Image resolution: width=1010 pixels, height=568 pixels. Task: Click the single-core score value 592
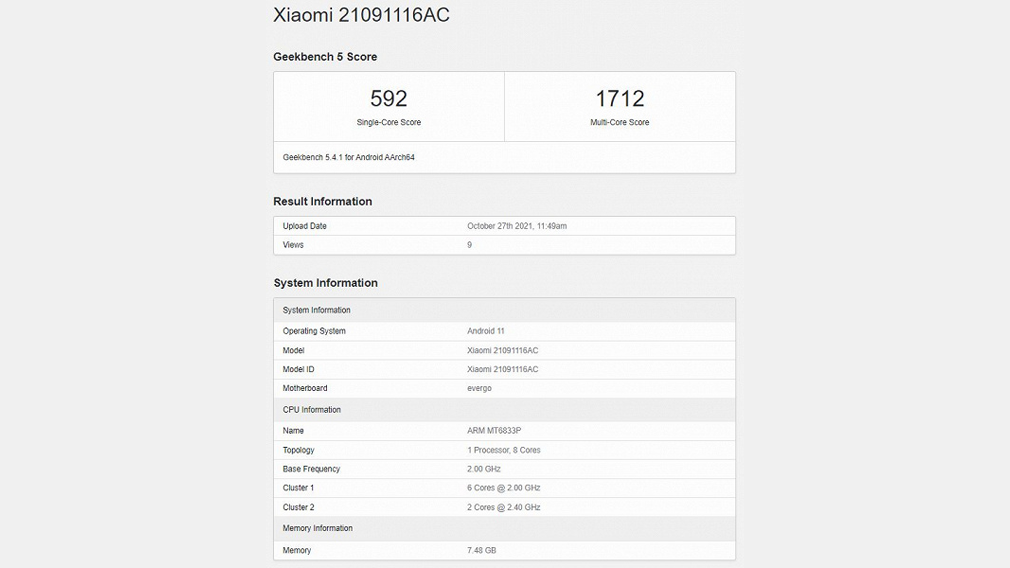(x=388, y=99)
